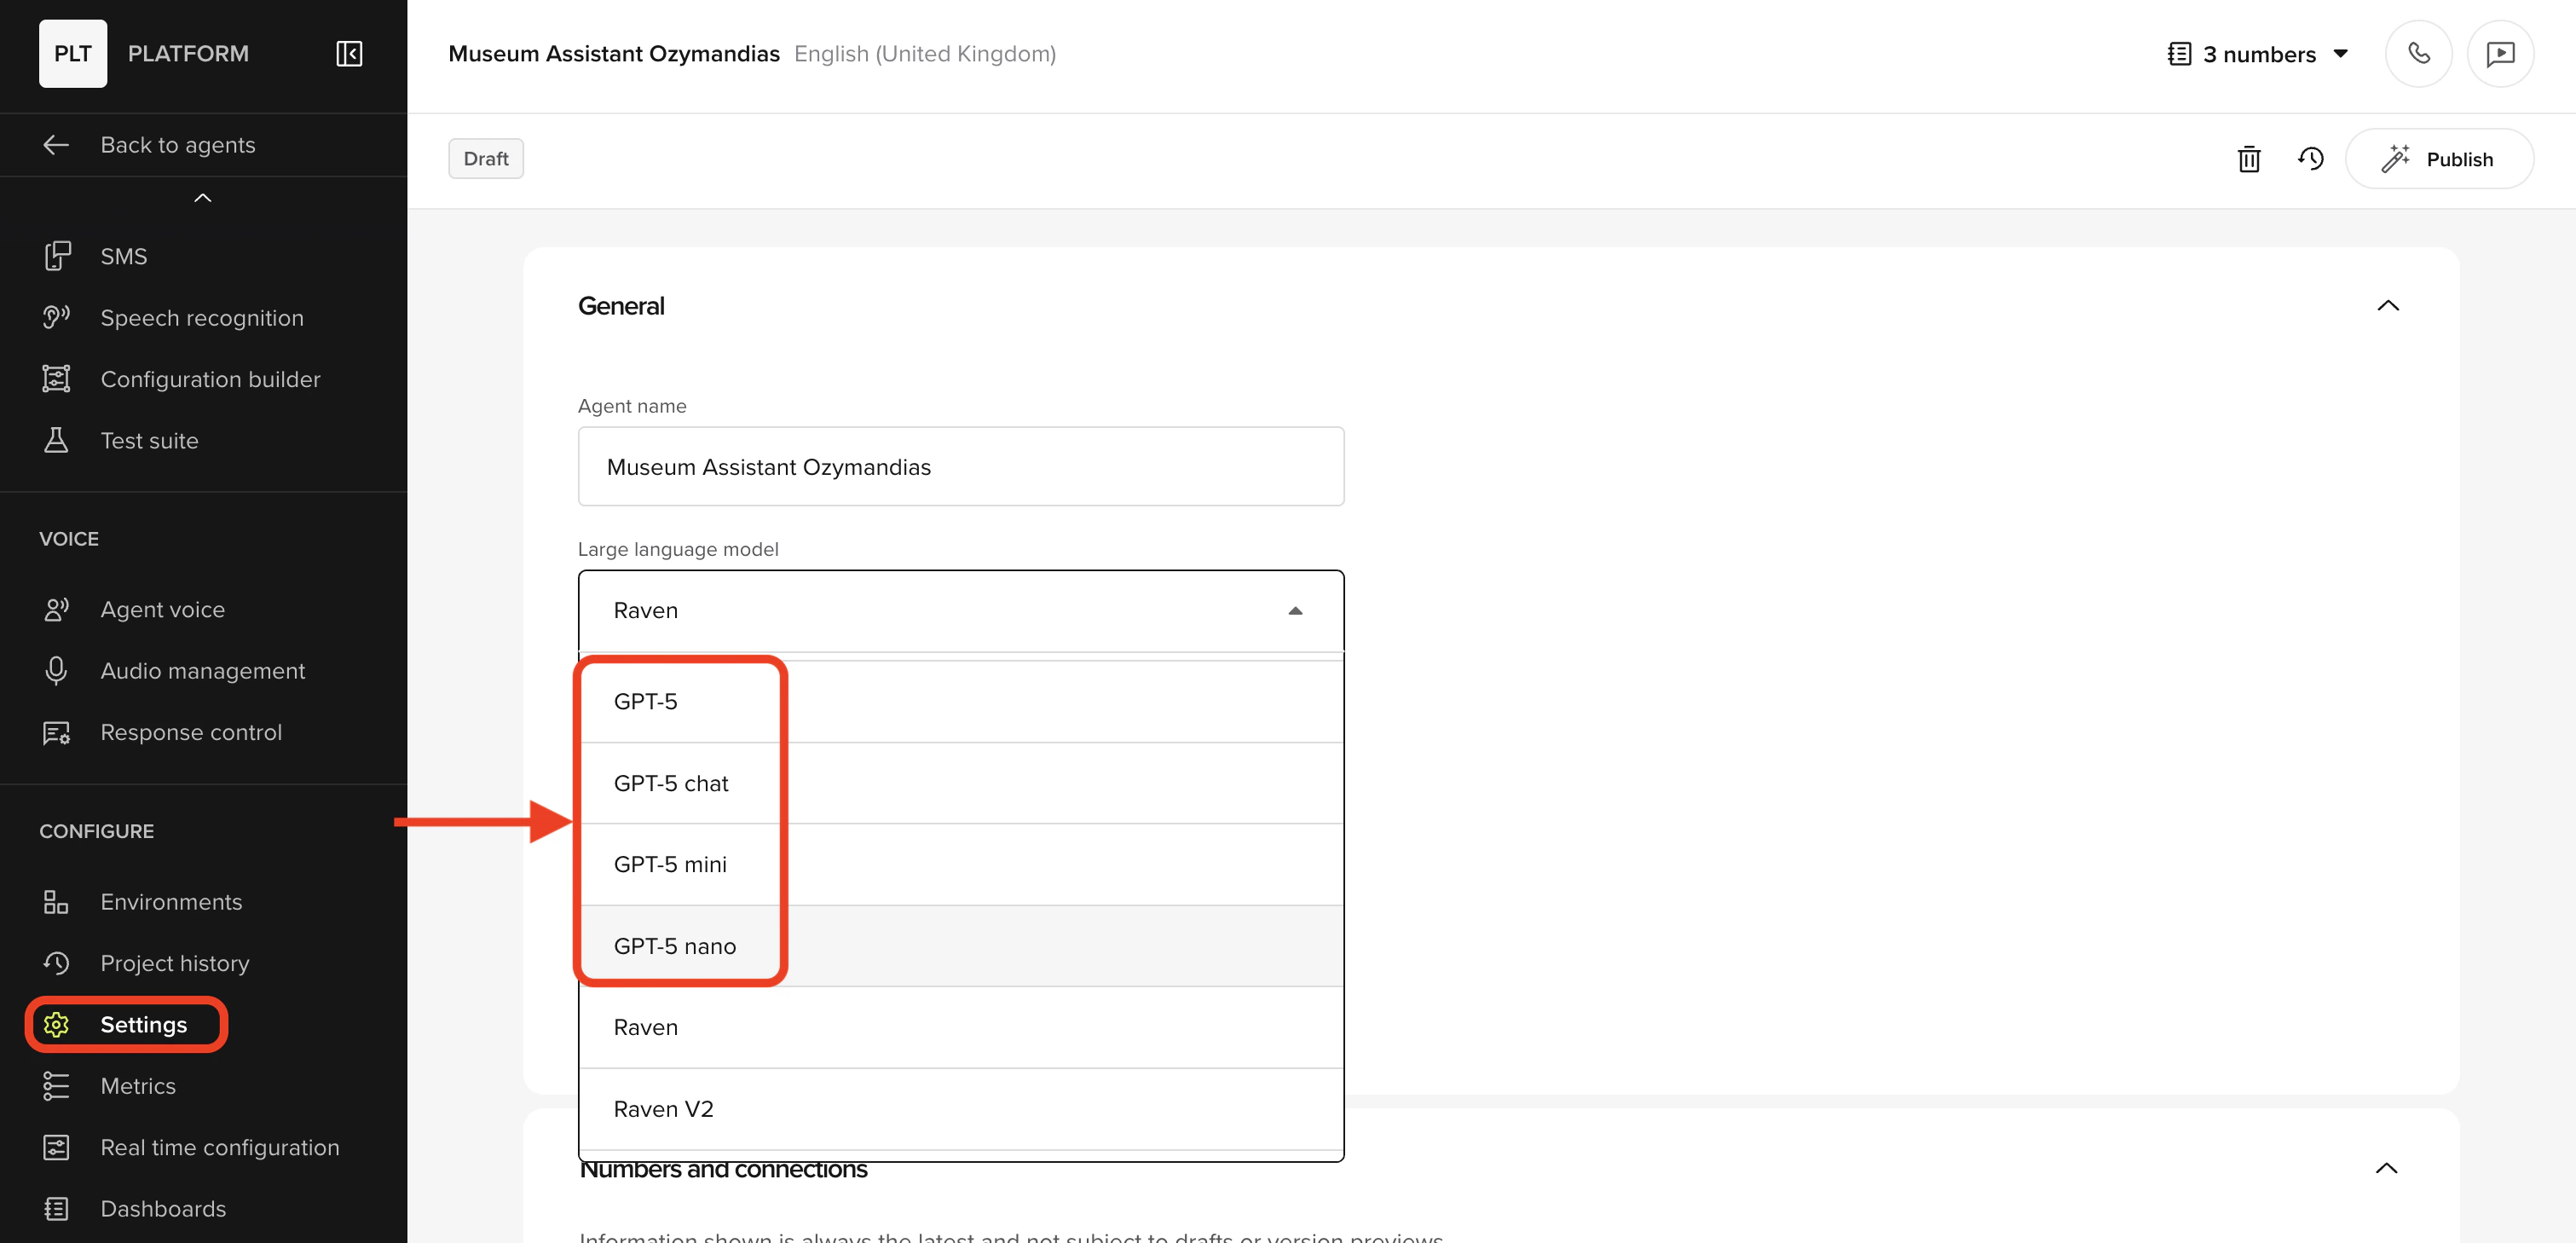Click the trash delete icon

[2248, 159]
